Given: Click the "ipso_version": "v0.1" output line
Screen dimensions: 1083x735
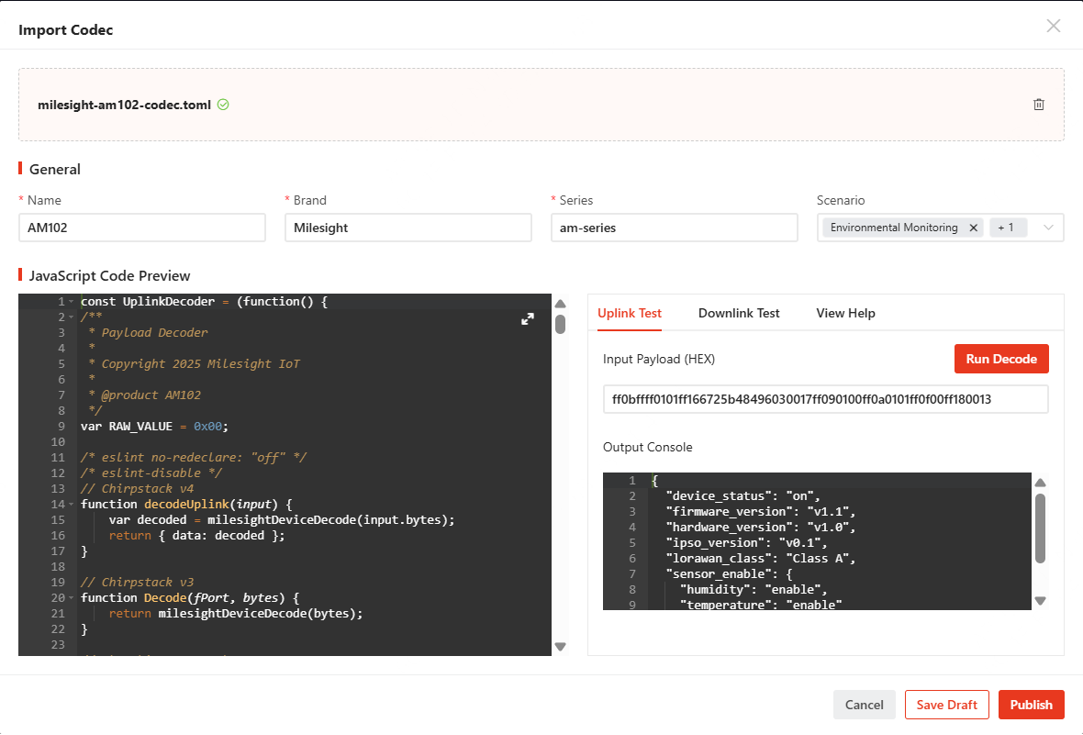Looking at the screenshot, I should coord(747,543).
